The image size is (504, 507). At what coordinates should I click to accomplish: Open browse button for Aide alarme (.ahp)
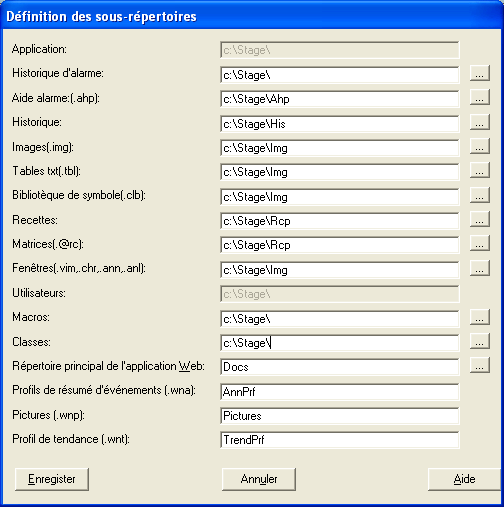pos(480,97)
